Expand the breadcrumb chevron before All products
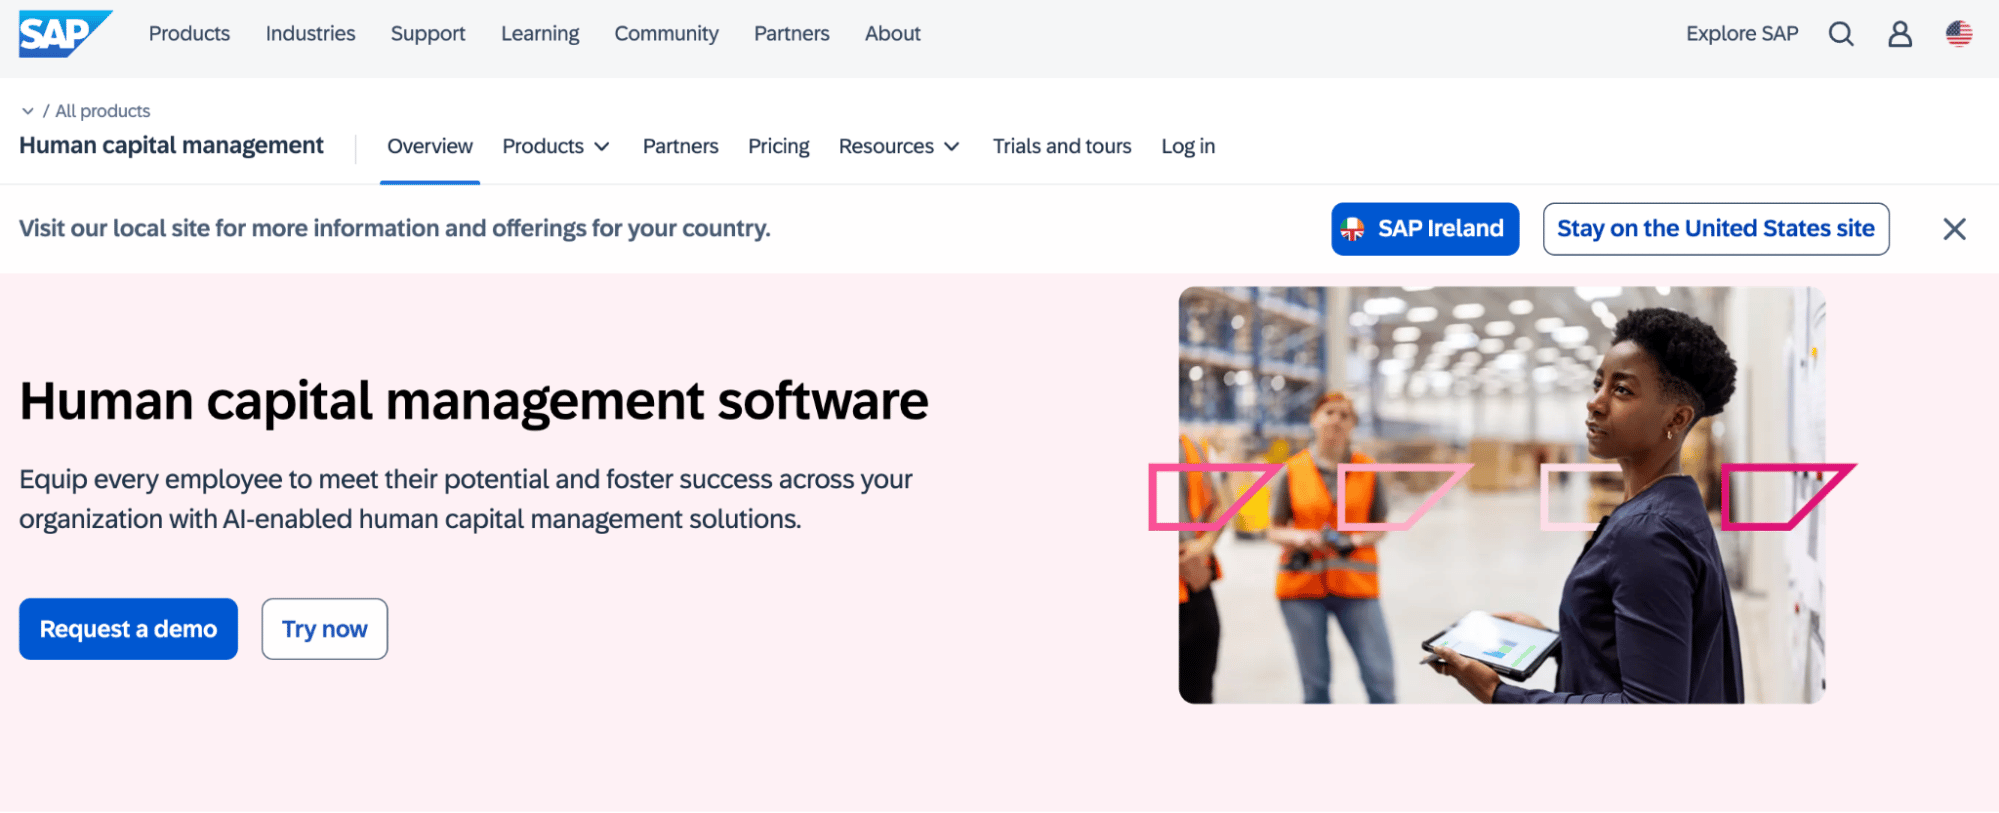The width and height of the screenshot is (1999, 813). 28,111
